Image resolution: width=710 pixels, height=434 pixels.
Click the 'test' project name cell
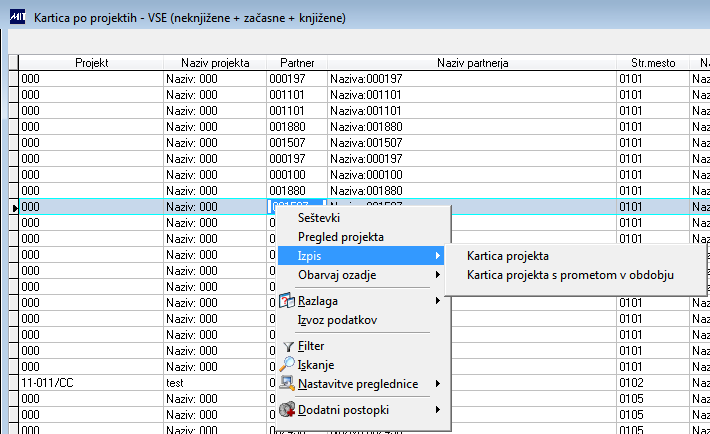pos(215,383)
